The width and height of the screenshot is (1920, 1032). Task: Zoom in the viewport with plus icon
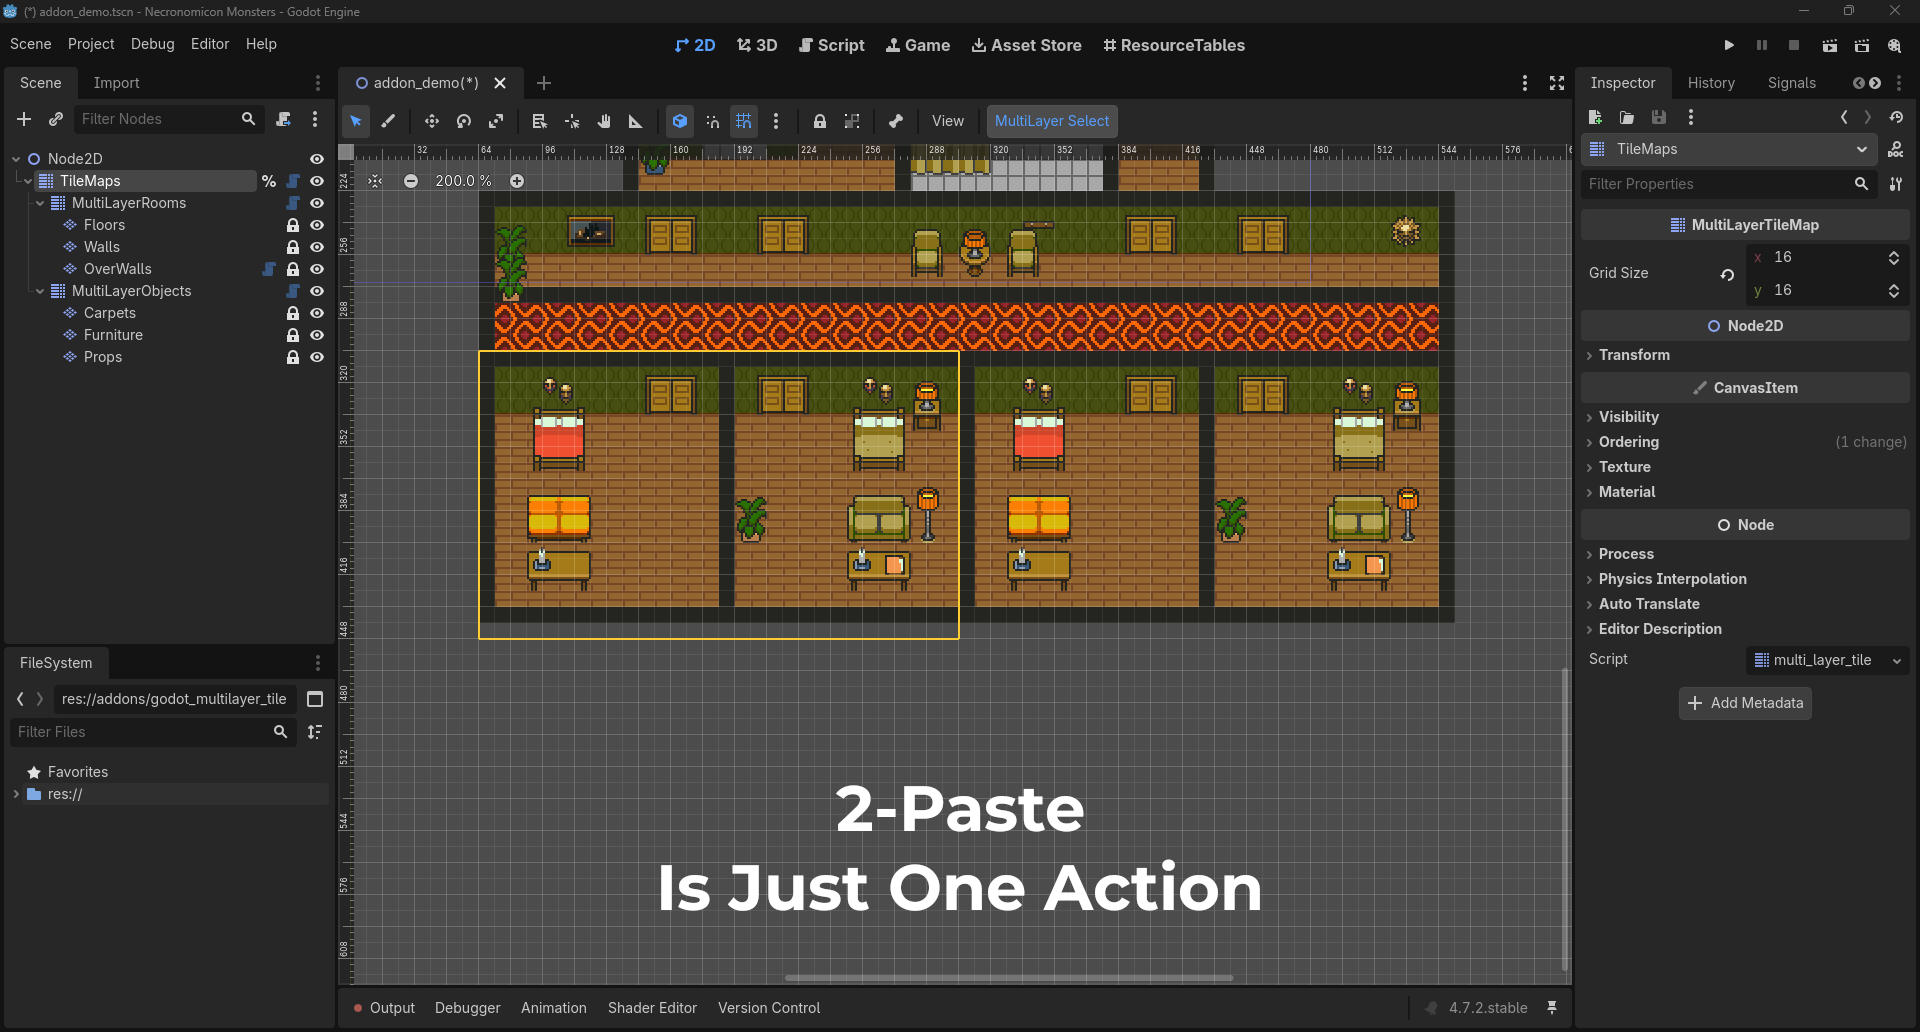(x=517, y=181)
